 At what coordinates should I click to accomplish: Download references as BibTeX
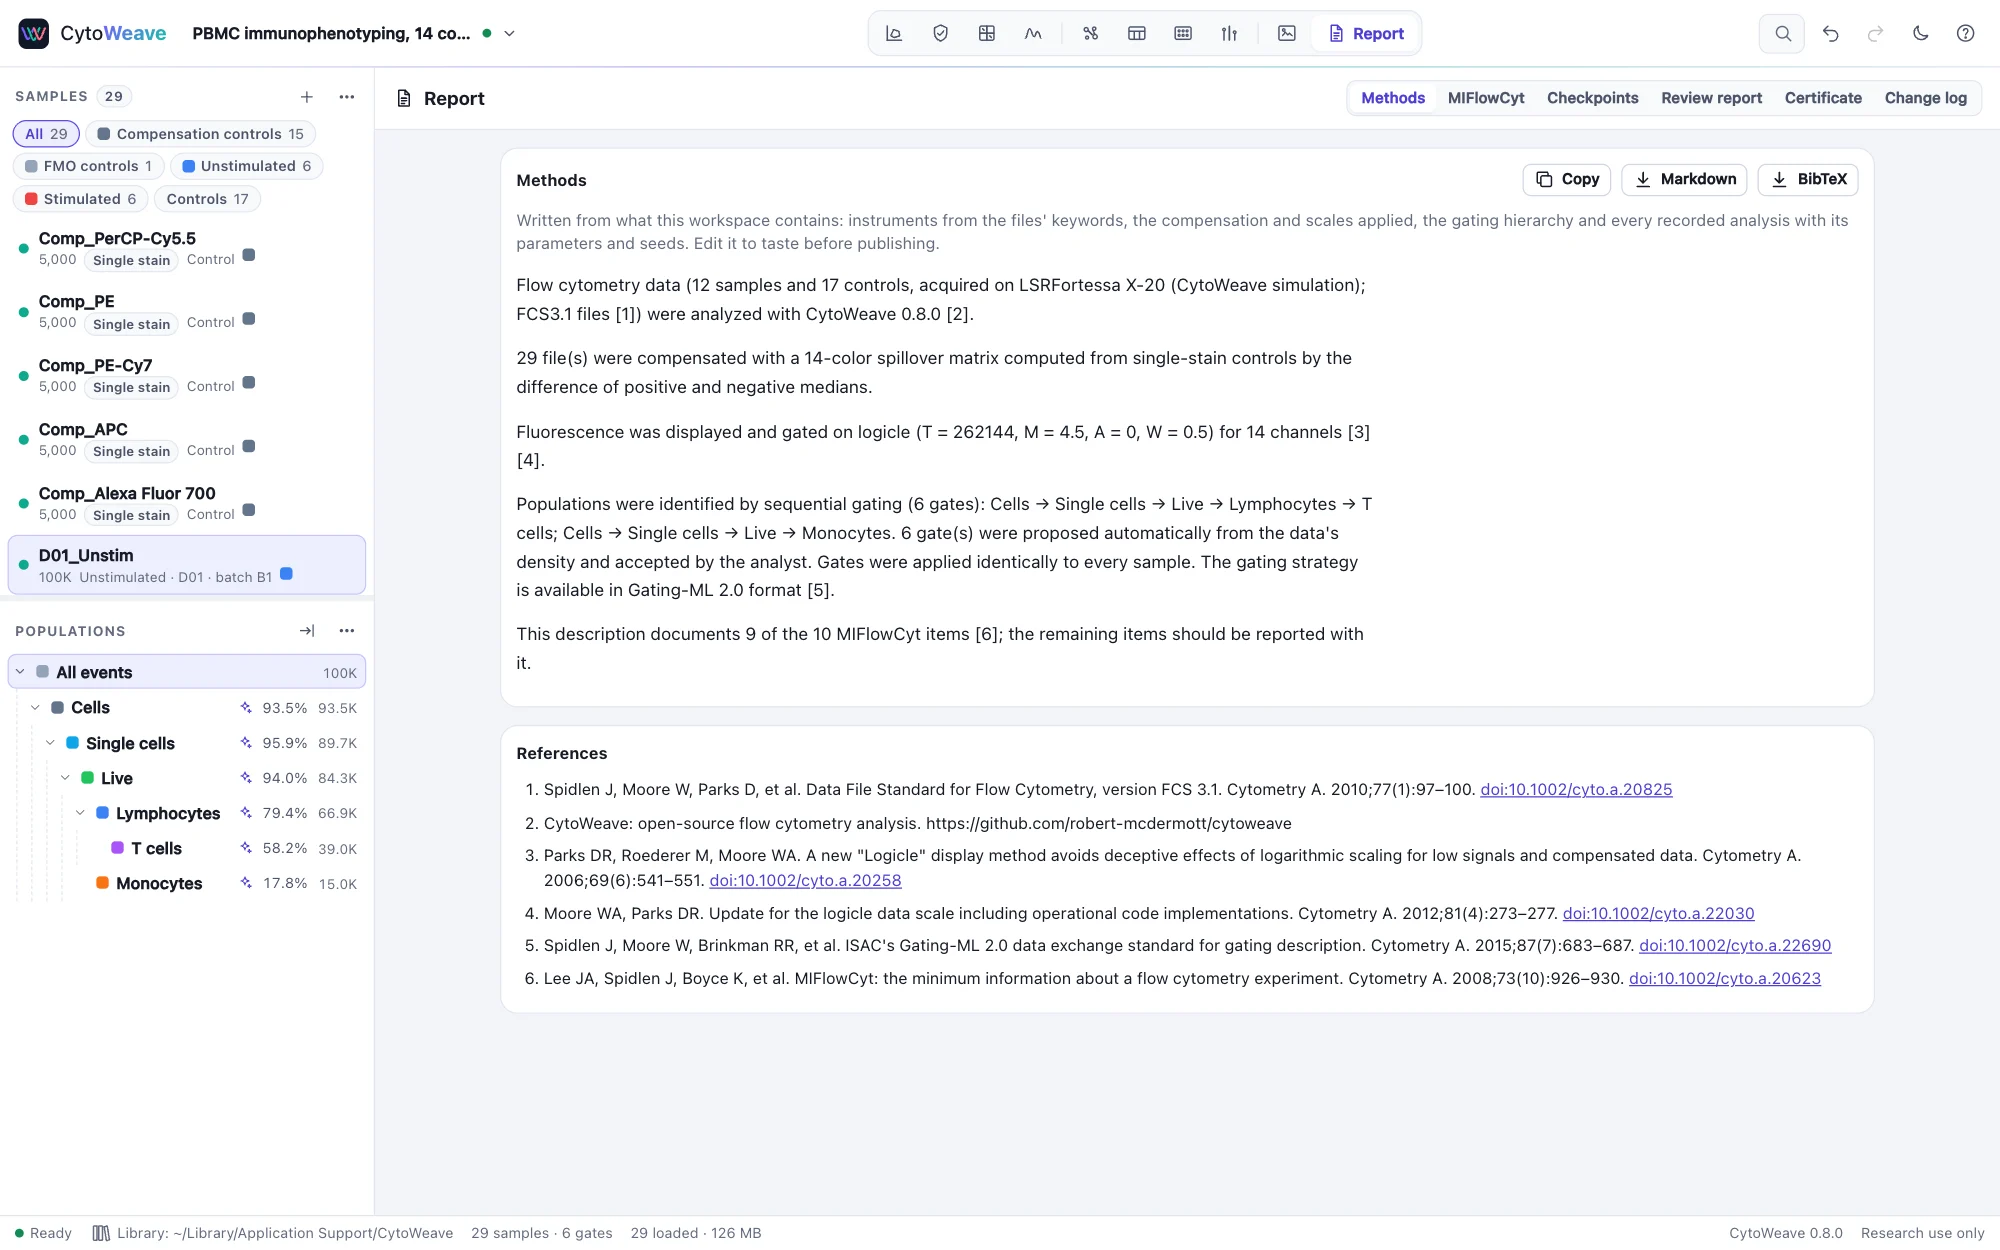click(x=1808, y=179)
